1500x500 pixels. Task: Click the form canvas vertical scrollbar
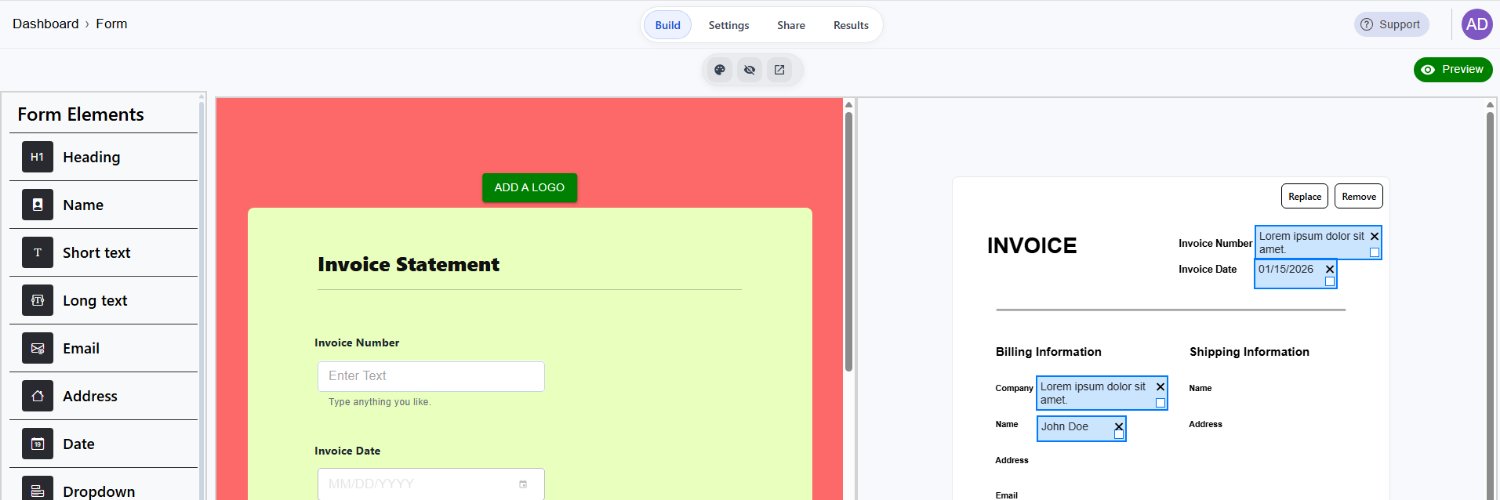click(x=849, y=240)
